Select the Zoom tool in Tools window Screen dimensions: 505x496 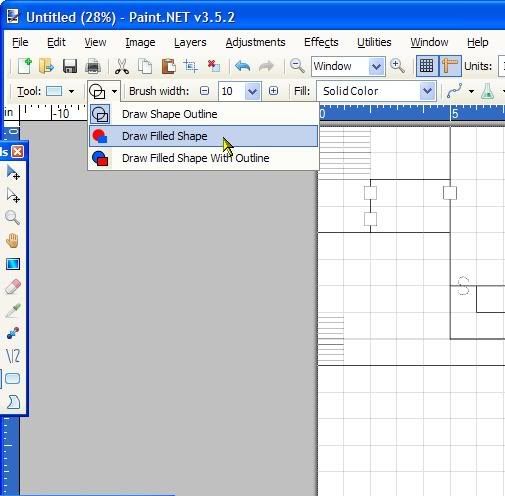point(13,218)
